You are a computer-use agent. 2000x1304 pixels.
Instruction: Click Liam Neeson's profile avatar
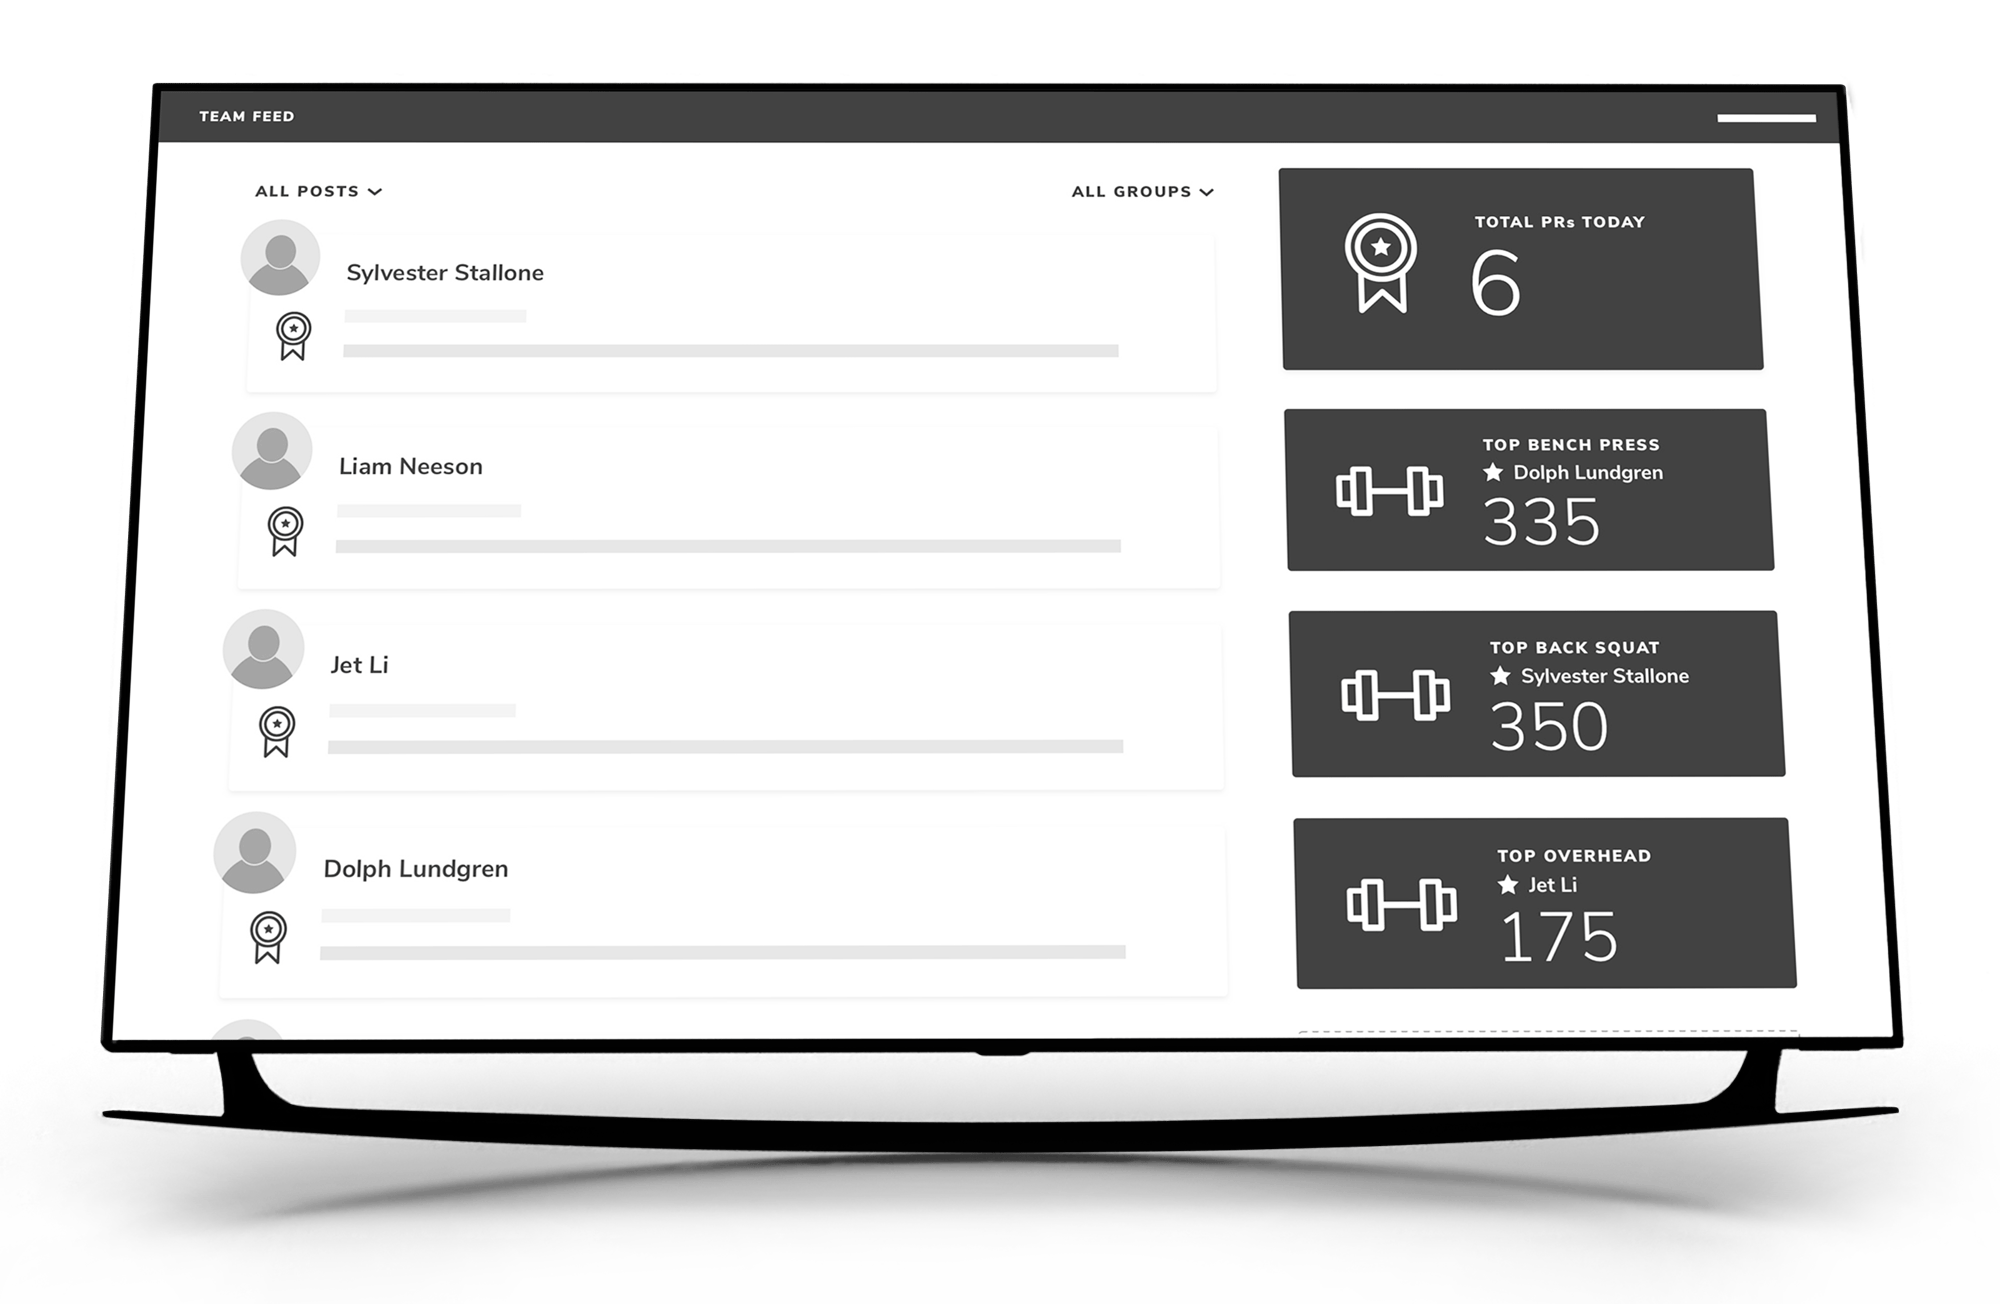[x=272, y=451]
